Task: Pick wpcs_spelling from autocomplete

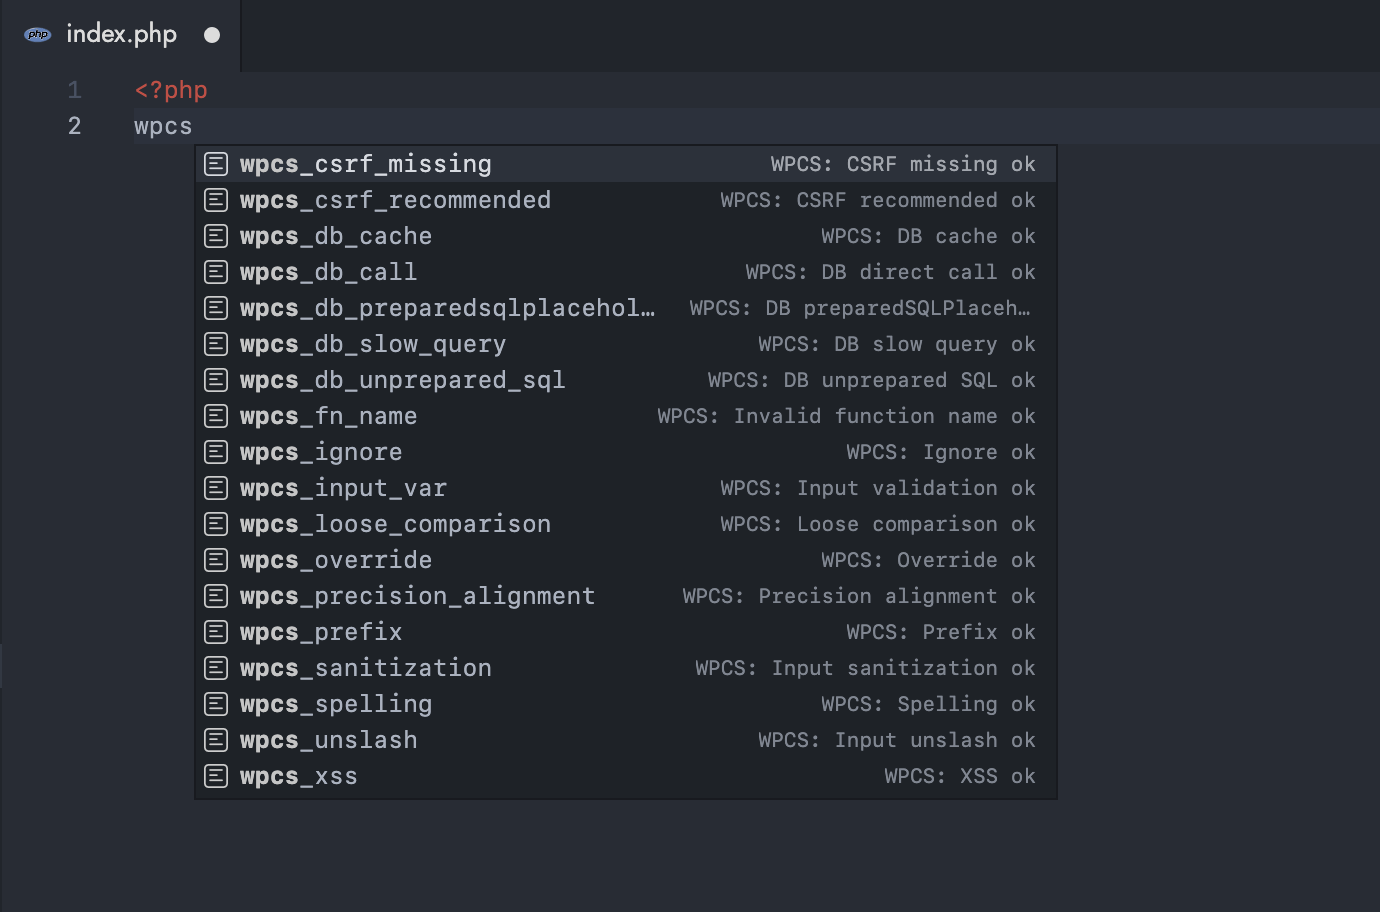Action: point(626,704)
